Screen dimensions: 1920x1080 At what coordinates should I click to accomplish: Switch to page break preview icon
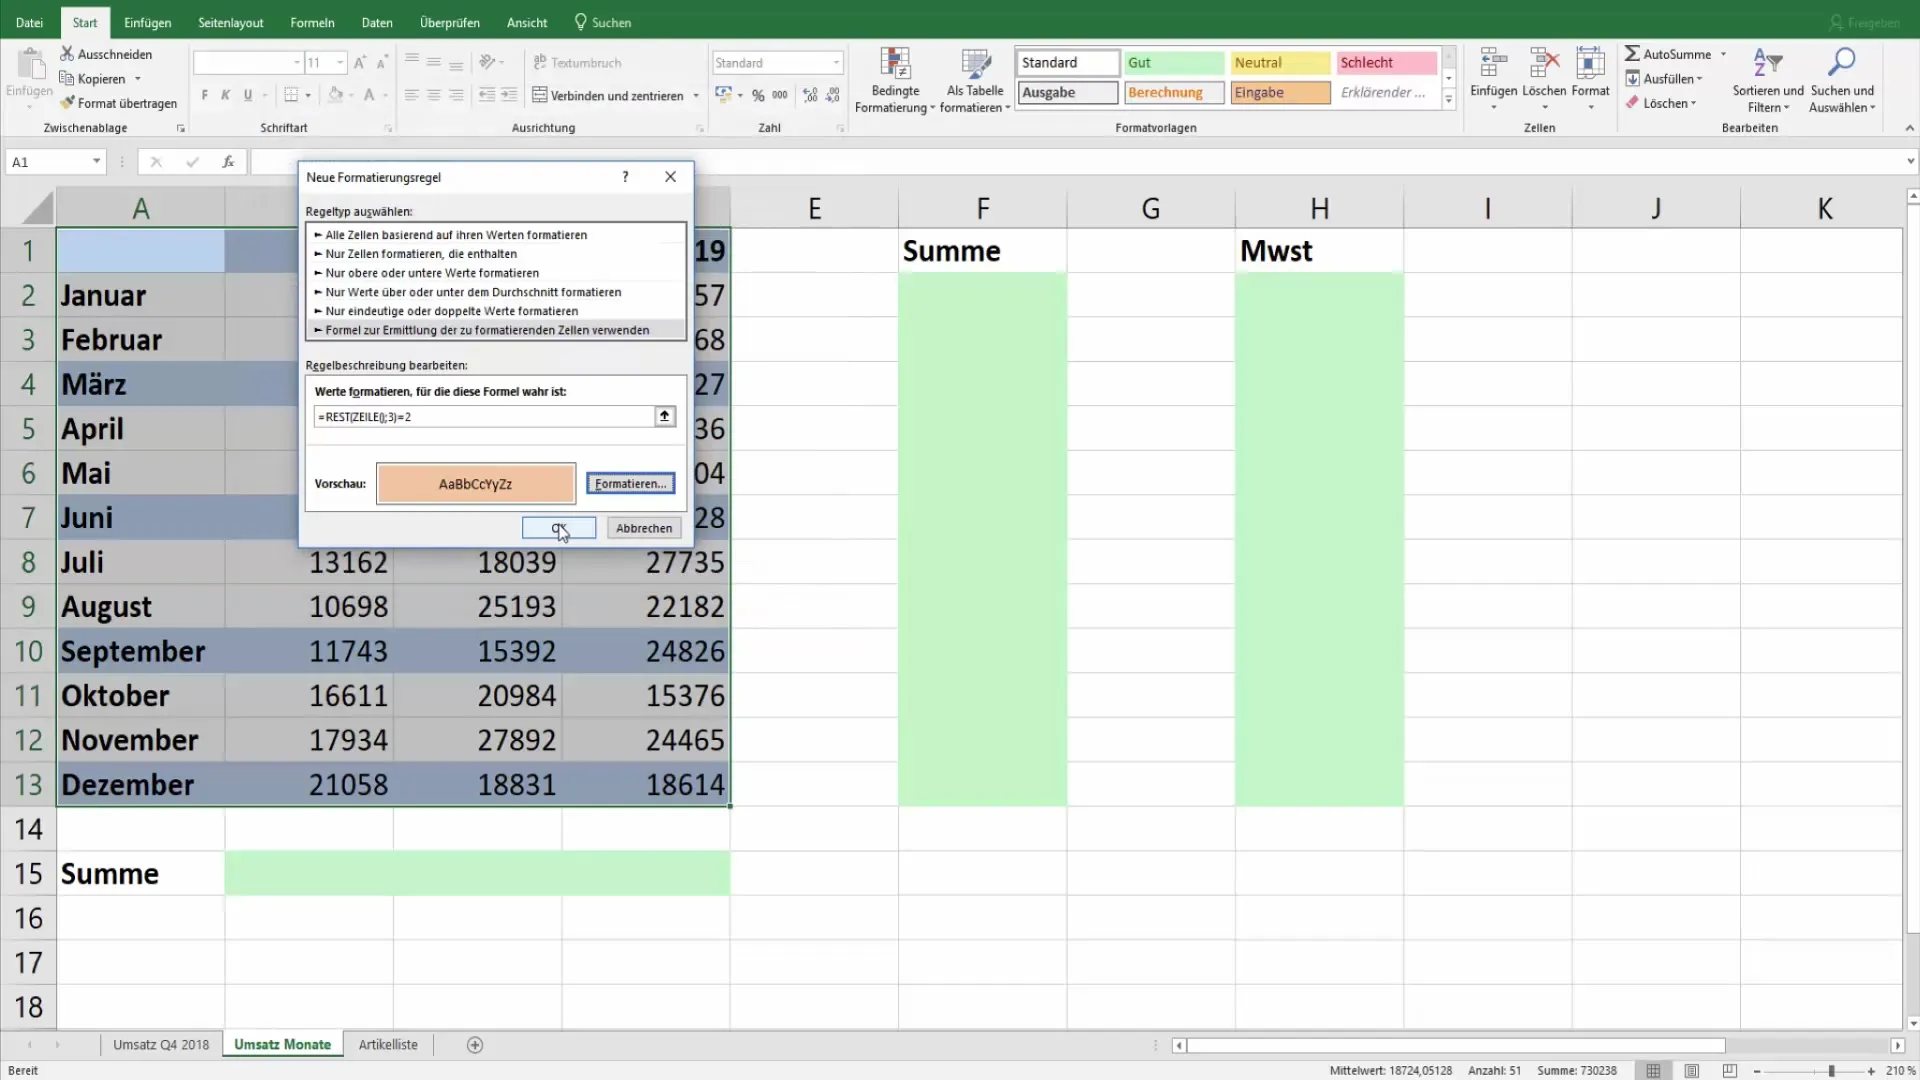click(1729, 1070)
